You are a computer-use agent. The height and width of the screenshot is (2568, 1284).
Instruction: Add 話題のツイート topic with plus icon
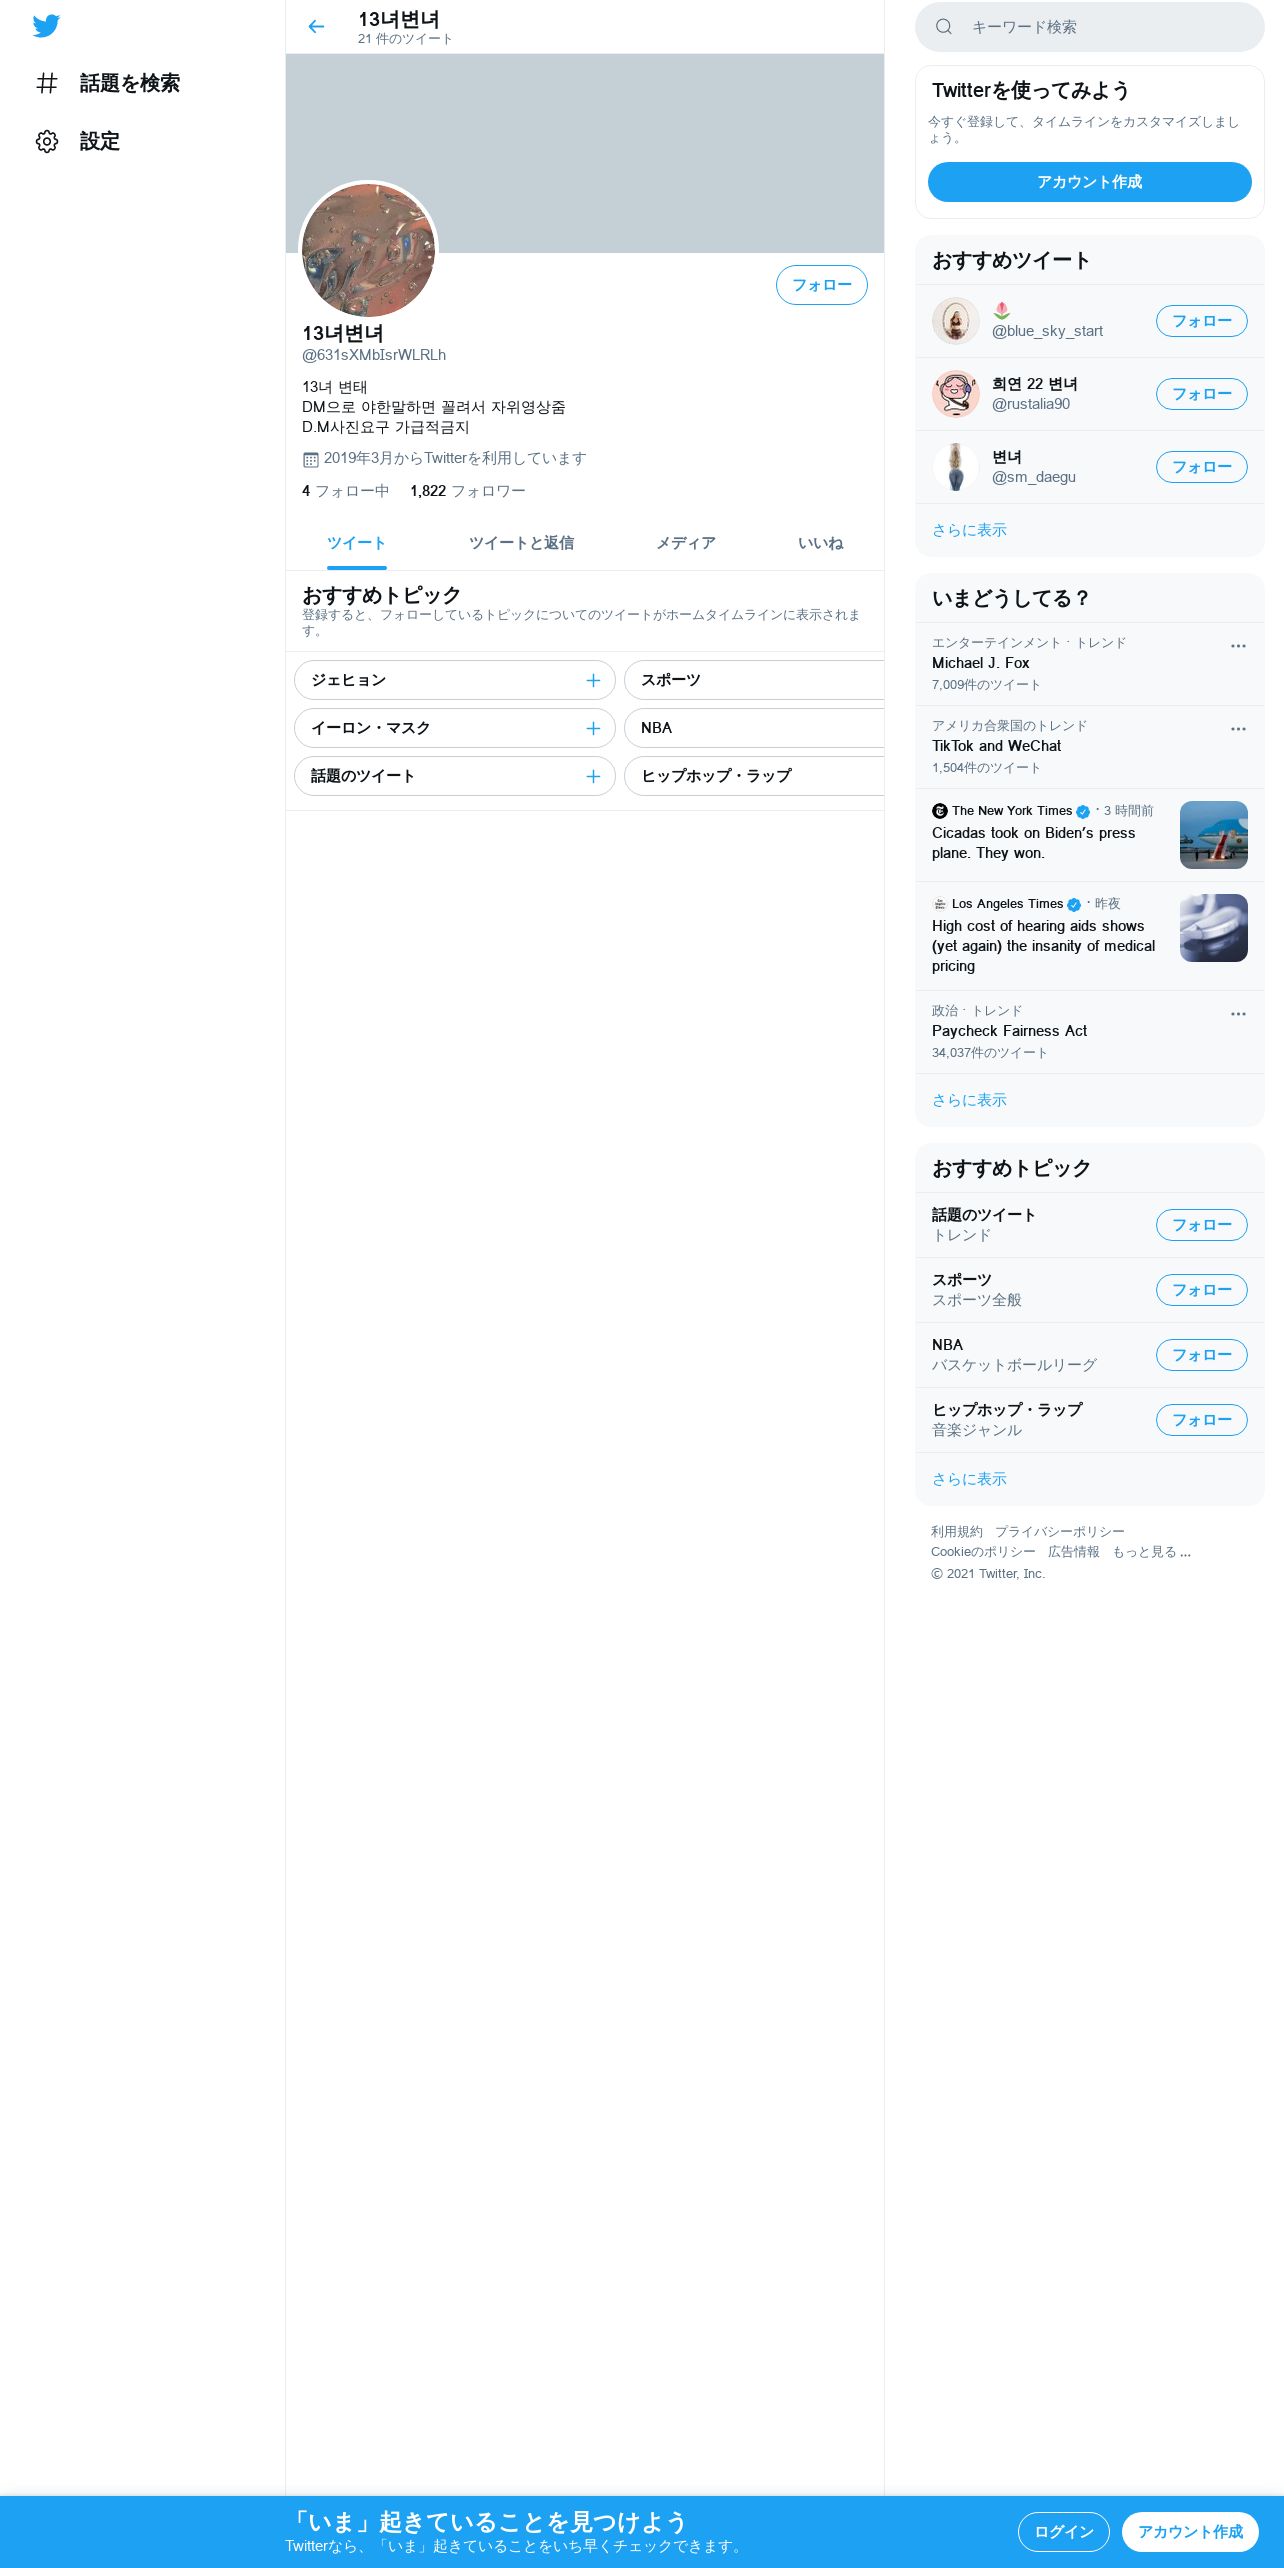pos(593,776)
